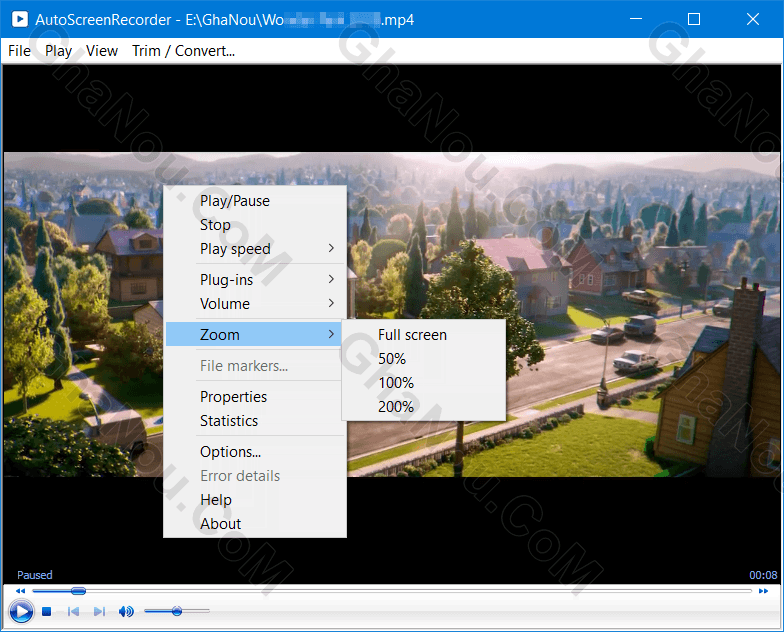Open the Trim / Convert... menu
The image size is (784, 632).
[x=184, y=51]
